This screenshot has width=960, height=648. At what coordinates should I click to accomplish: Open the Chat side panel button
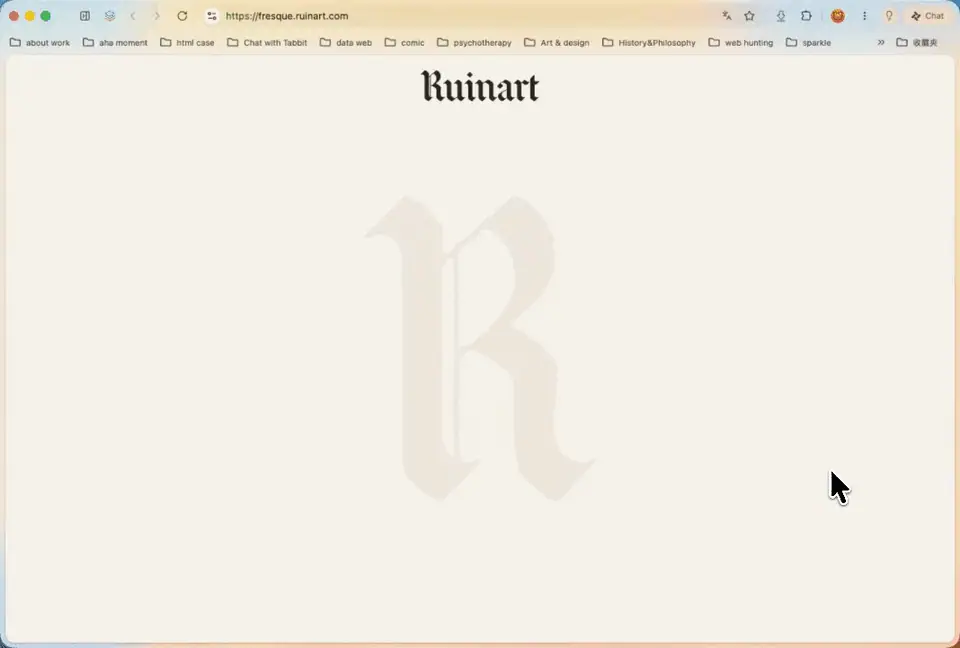coord(928,16)
